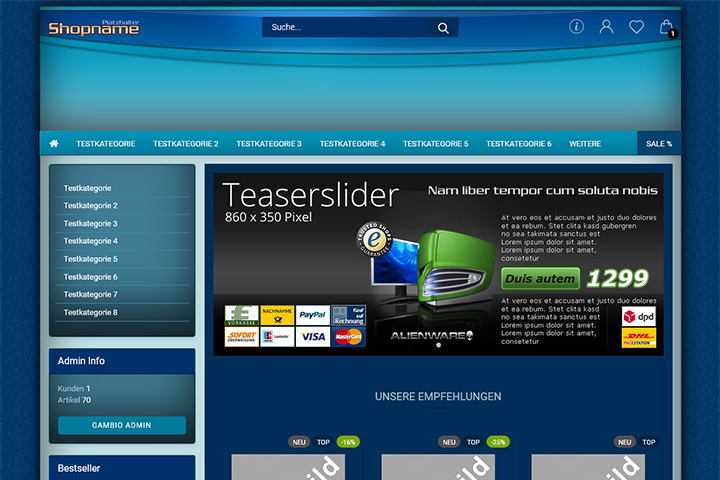
Task: Click the GAMBIO ADMIN button
Action: click(122, 425)
